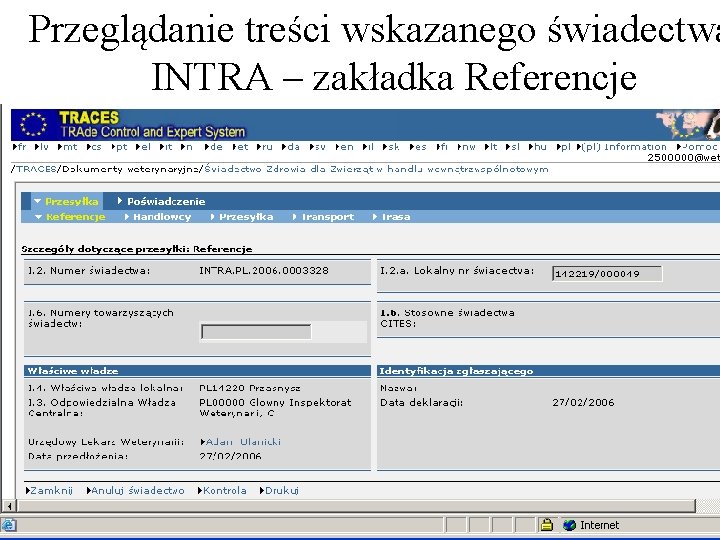Open the Pomoc help link

click(x=697, y=147)
